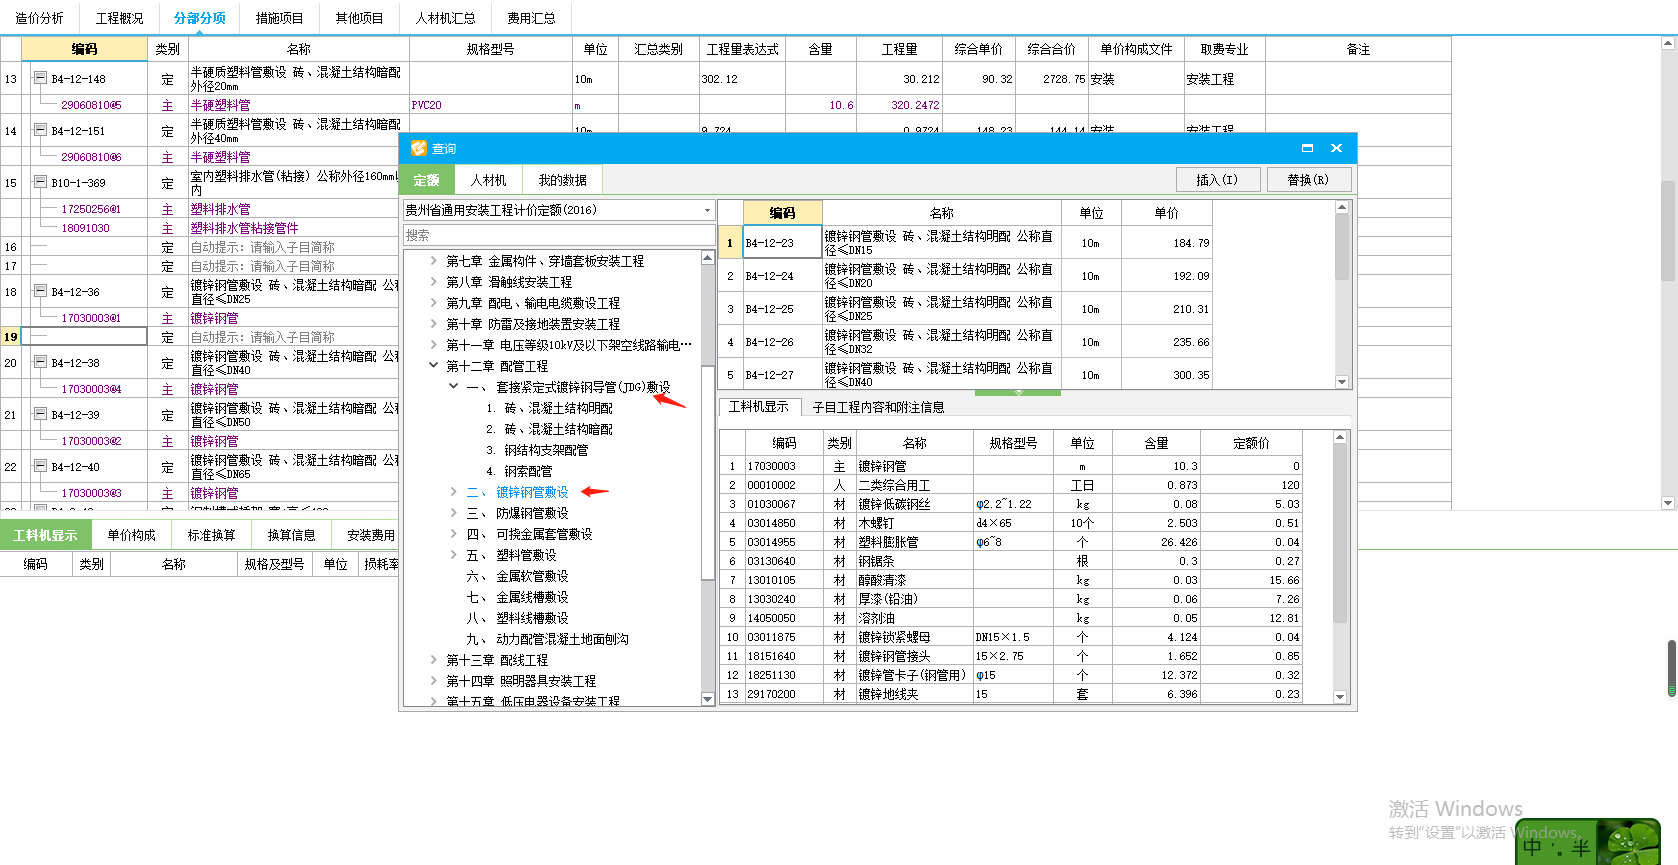Click the query dialog title icon

click(419, 148)
